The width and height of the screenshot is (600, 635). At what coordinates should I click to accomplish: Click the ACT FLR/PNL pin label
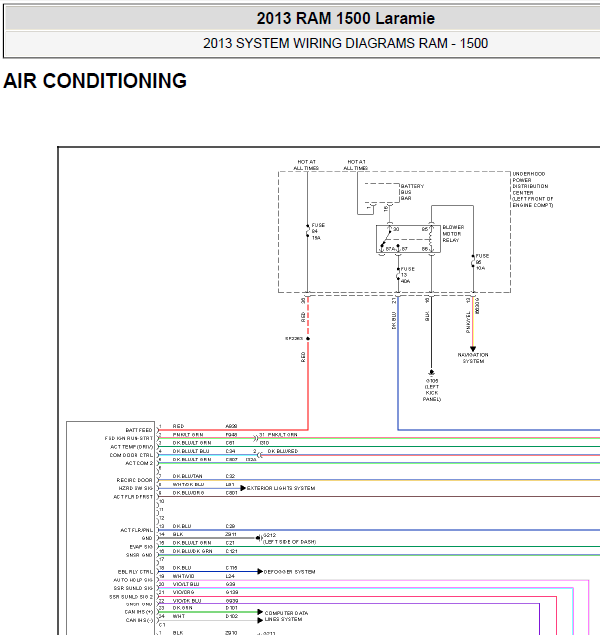point(136,530)
